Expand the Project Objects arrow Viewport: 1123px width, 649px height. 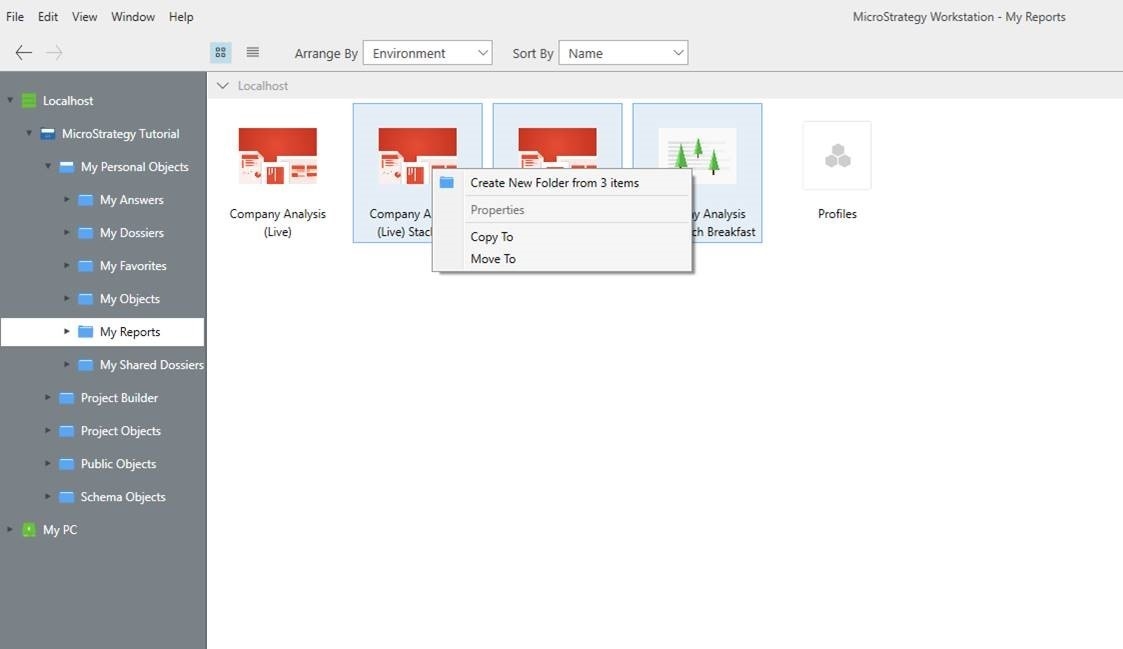pos(48,430)
